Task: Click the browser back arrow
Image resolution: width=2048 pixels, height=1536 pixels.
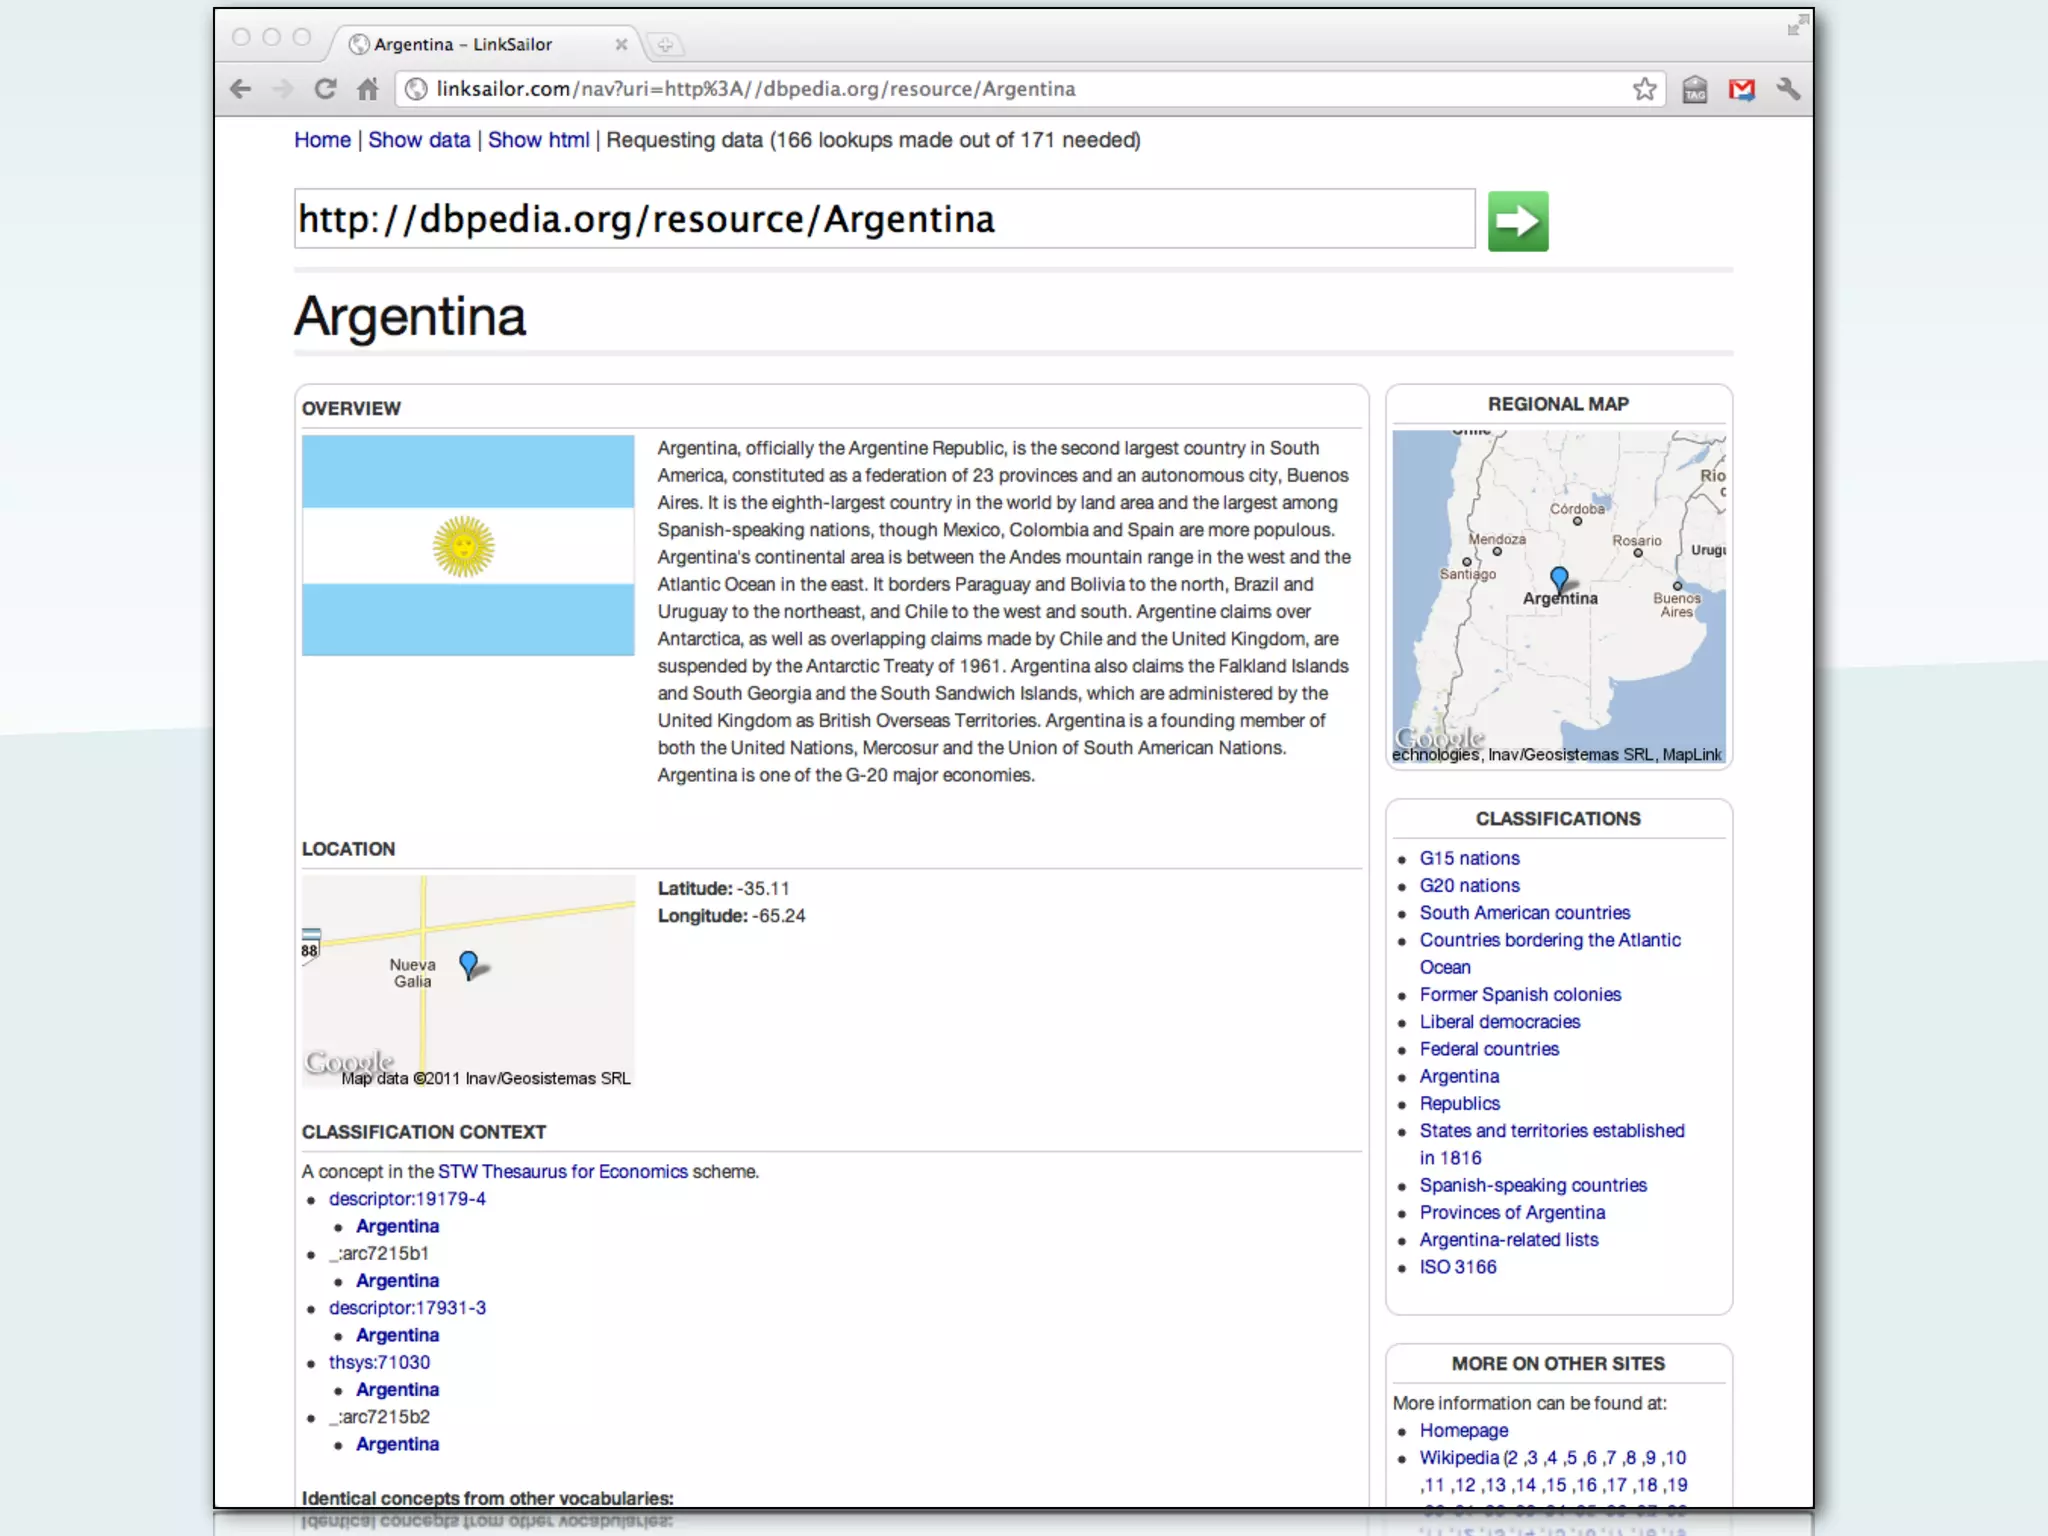Action: coord(241,89)
